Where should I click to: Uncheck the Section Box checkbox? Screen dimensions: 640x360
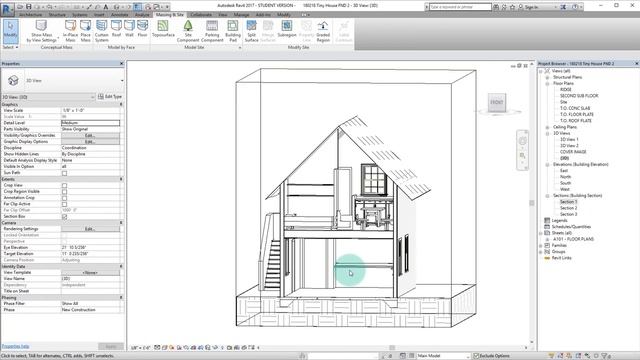pyautogui.click(x=64, y=217)
